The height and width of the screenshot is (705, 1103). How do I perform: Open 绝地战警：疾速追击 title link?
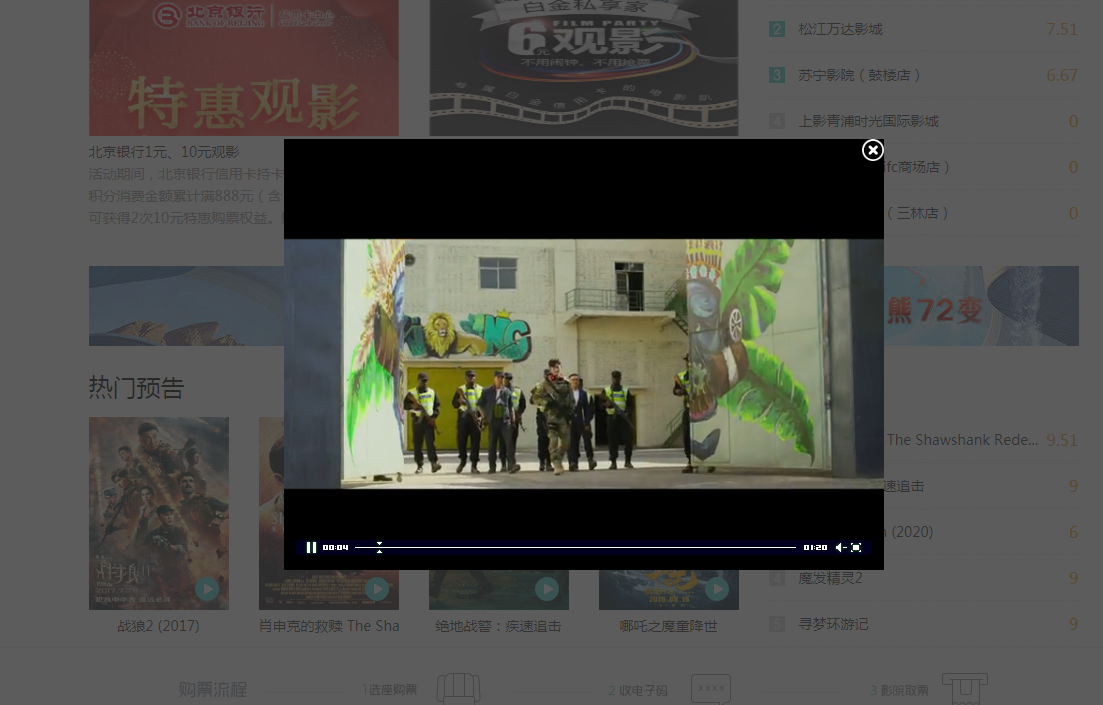pos(498,625)
